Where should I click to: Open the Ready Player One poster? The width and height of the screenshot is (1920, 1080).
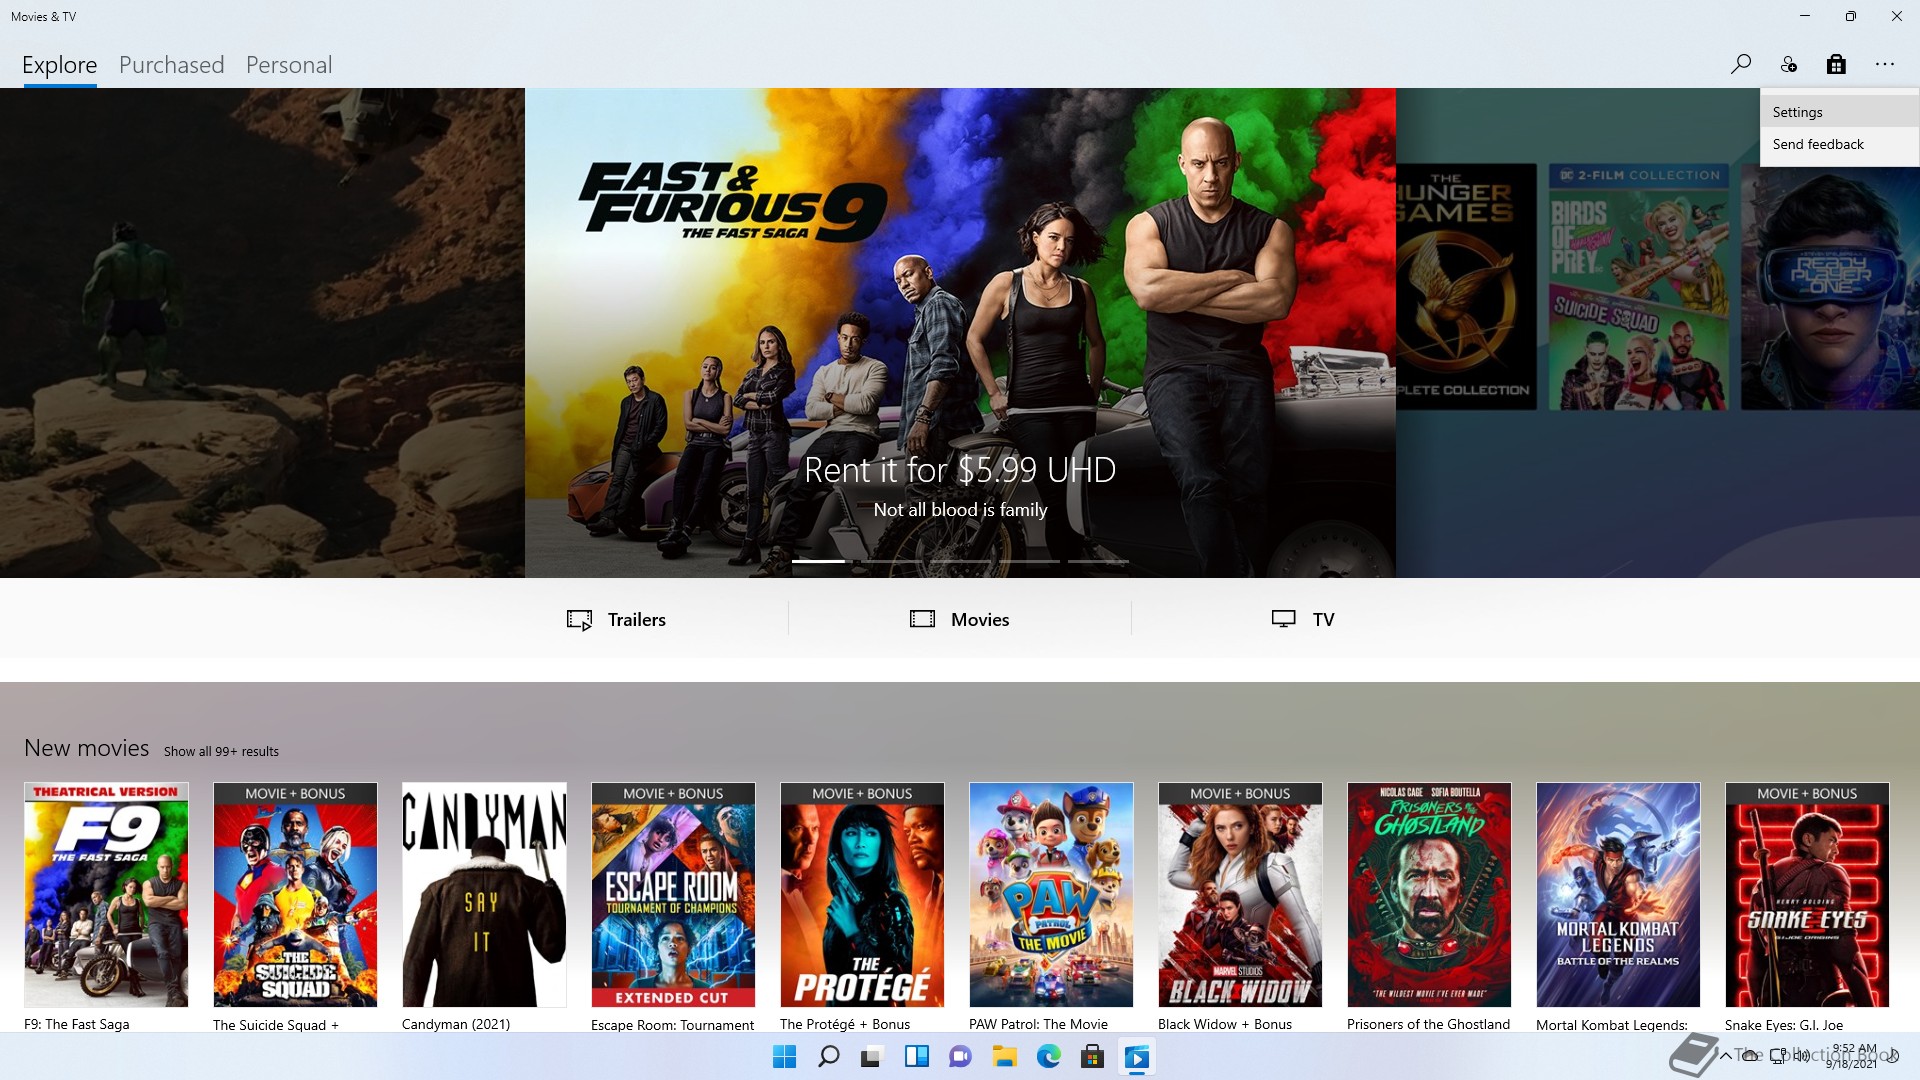point(1830,287)
